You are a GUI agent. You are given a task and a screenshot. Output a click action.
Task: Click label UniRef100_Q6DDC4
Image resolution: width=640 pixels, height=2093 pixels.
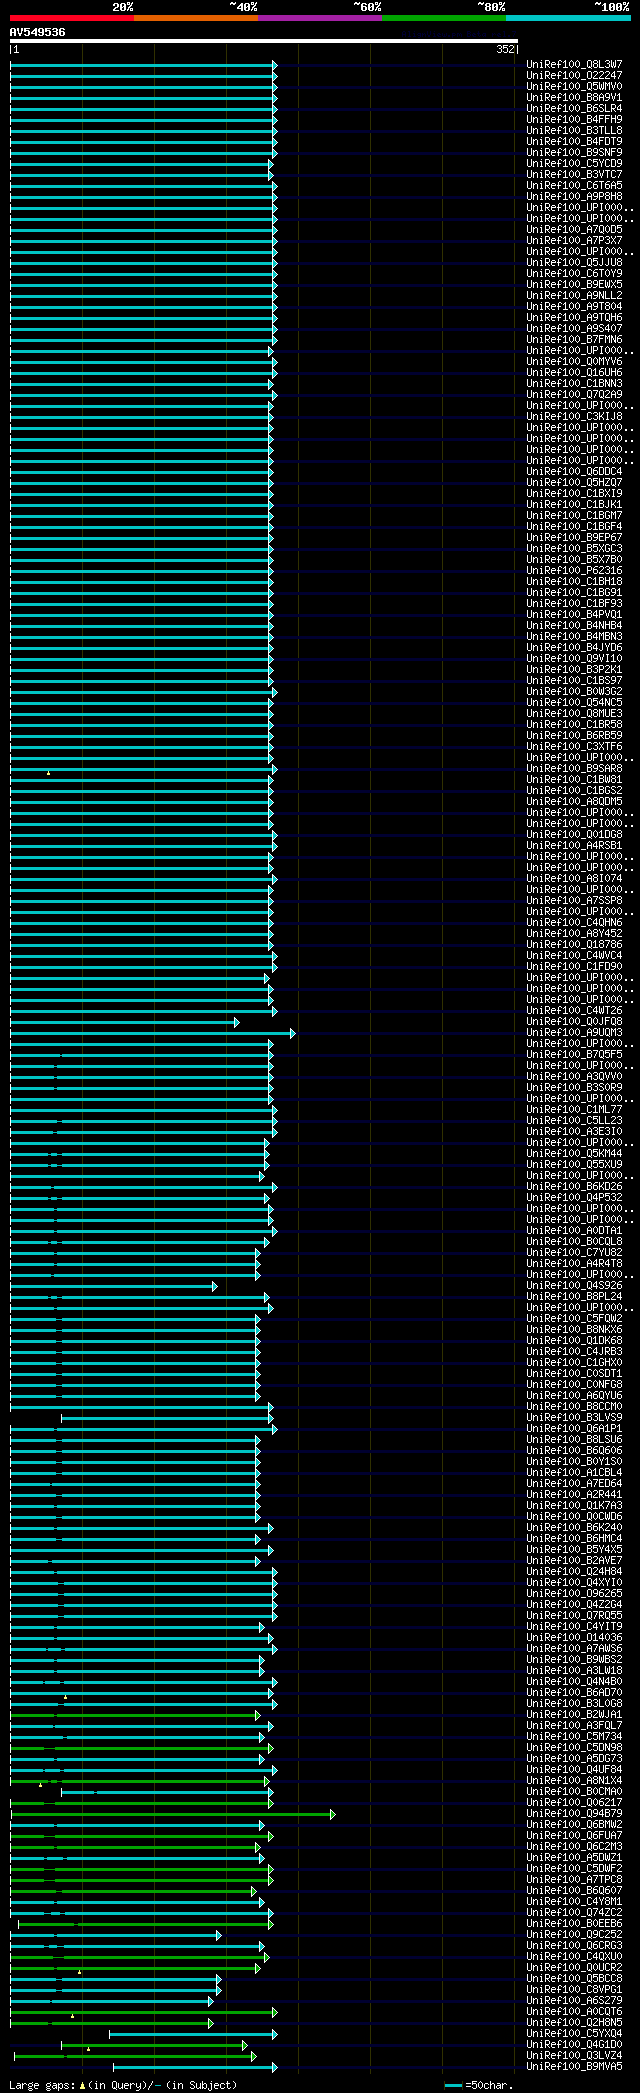[574, 471]
